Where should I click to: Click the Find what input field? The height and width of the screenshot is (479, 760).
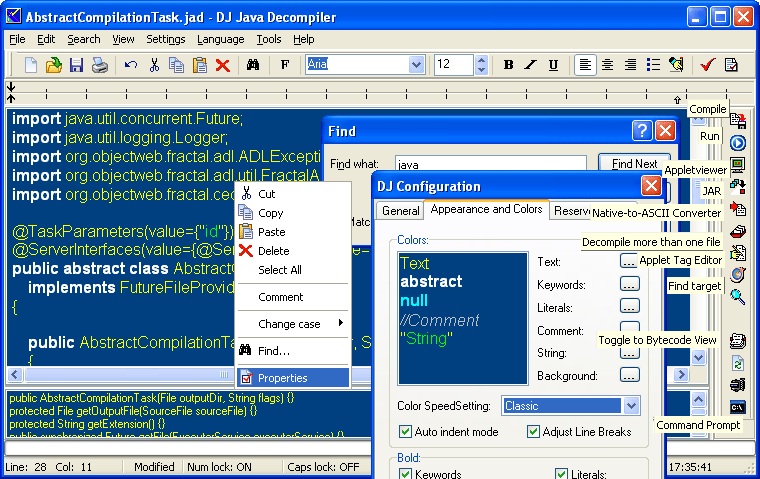coord(491,163)
